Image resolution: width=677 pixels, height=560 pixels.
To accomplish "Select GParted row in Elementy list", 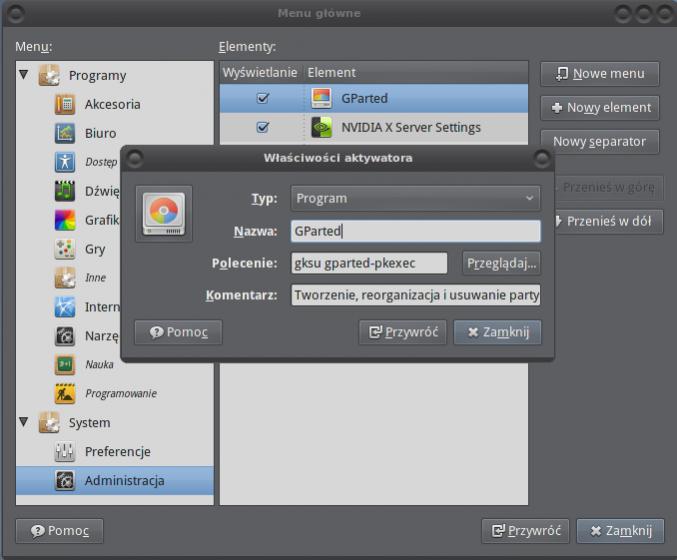I will (x=420, y=98).
